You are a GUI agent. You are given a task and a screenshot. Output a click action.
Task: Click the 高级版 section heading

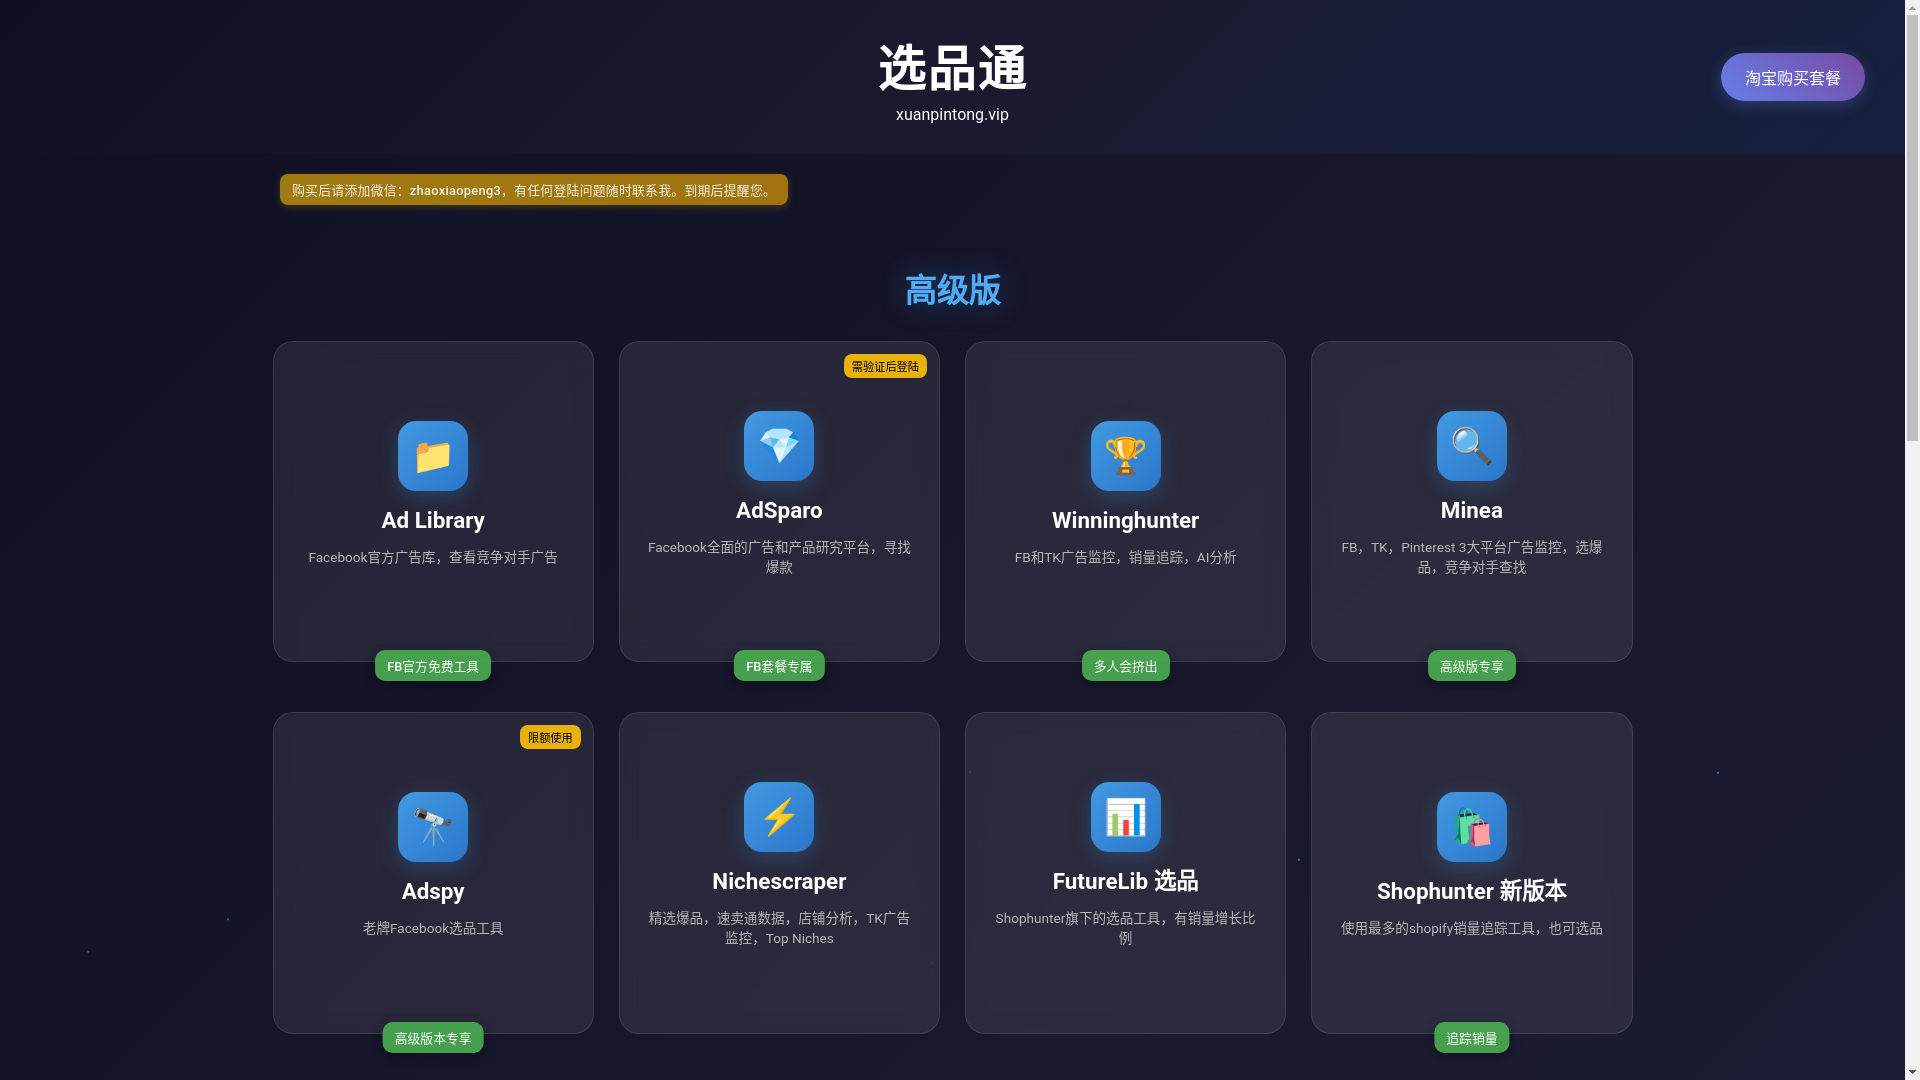(x=952, y=291)
